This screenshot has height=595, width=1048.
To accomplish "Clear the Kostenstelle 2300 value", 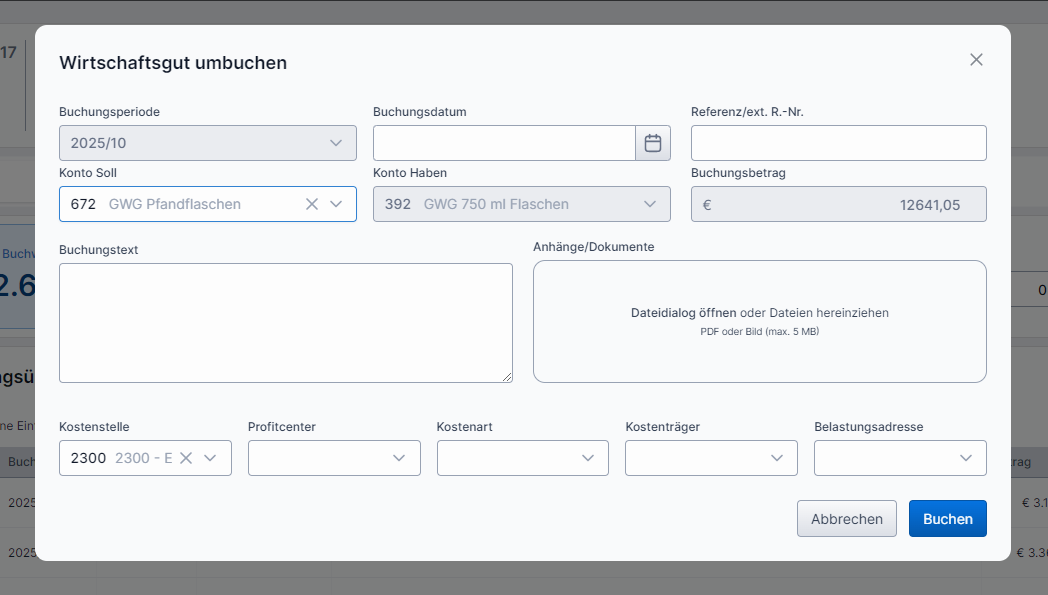I will (x=186, y=458).
